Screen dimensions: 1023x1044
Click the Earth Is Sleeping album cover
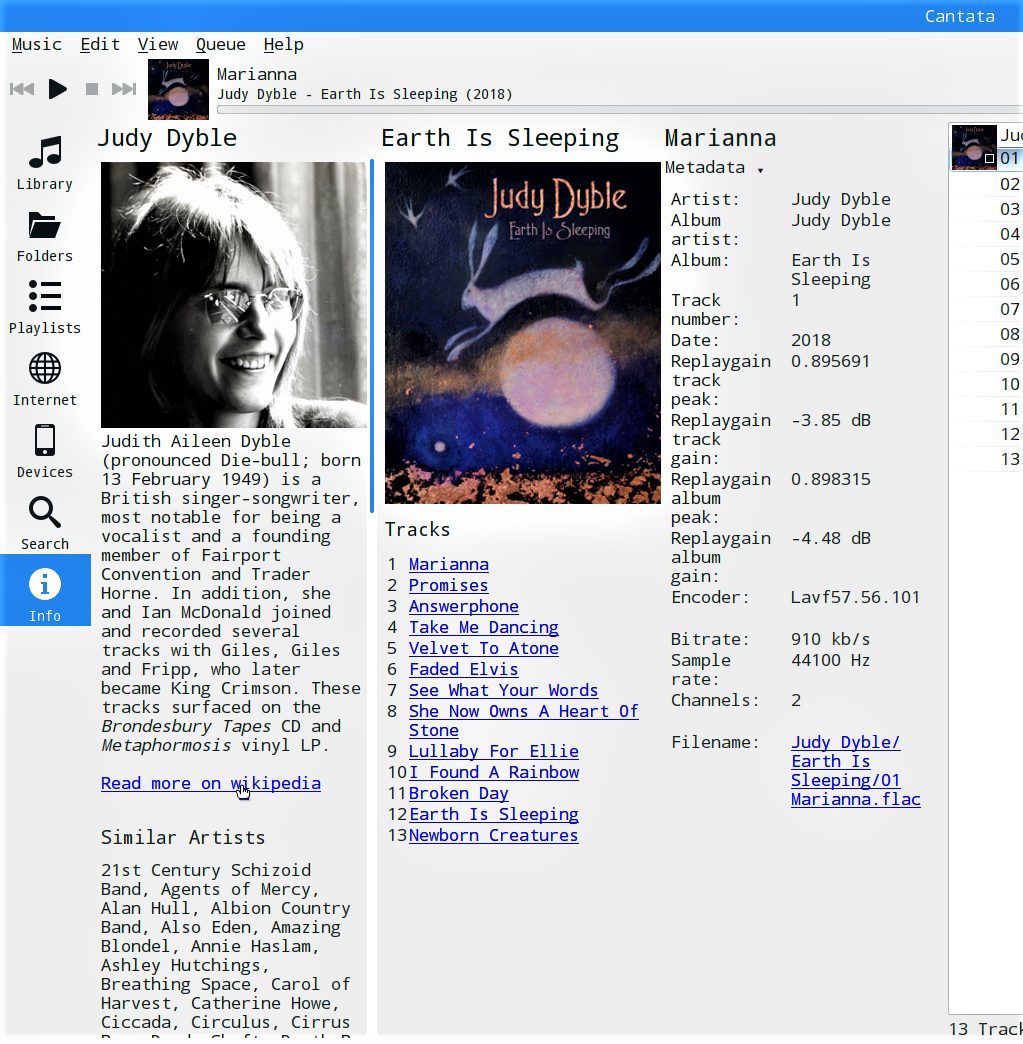[x=523, y=333]
